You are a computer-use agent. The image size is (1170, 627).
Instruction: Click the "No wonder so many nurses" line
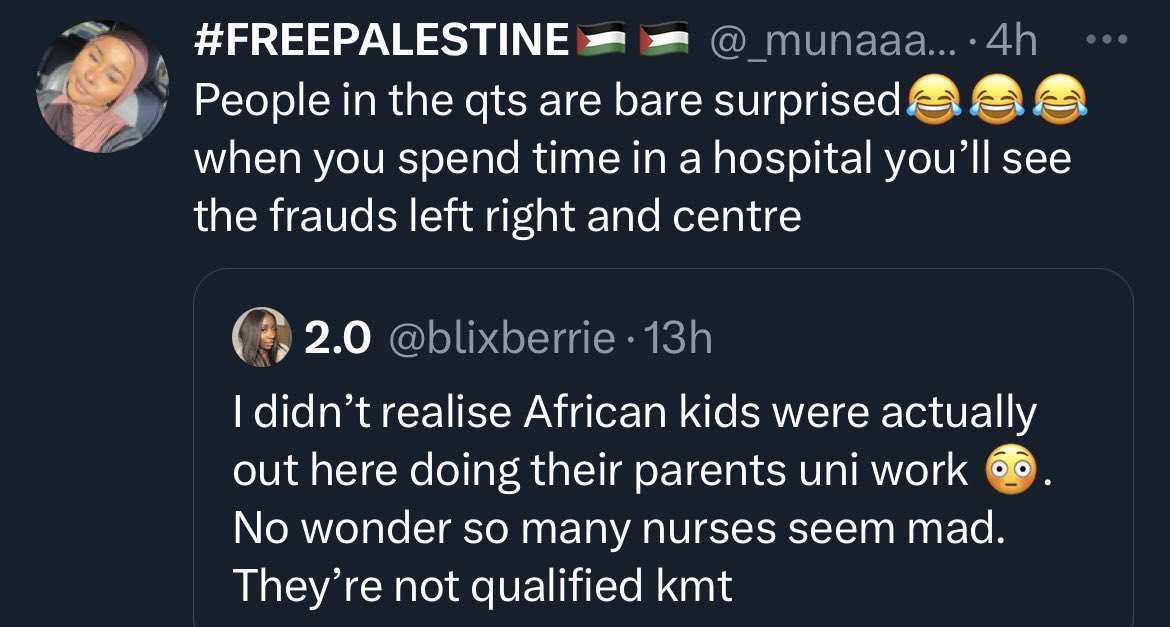coord(615,527)
